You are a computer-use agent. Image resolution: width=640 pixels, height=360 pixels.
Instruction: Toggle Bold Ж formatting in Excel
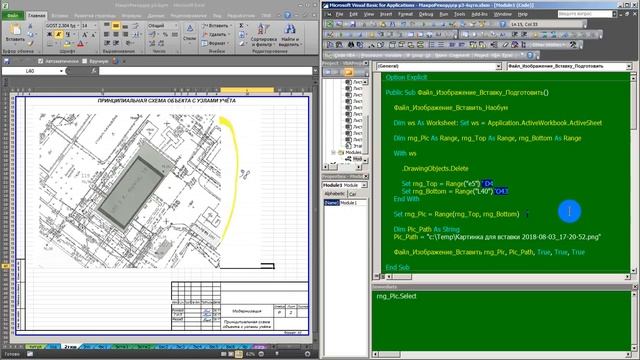click(x=50, y=35)
